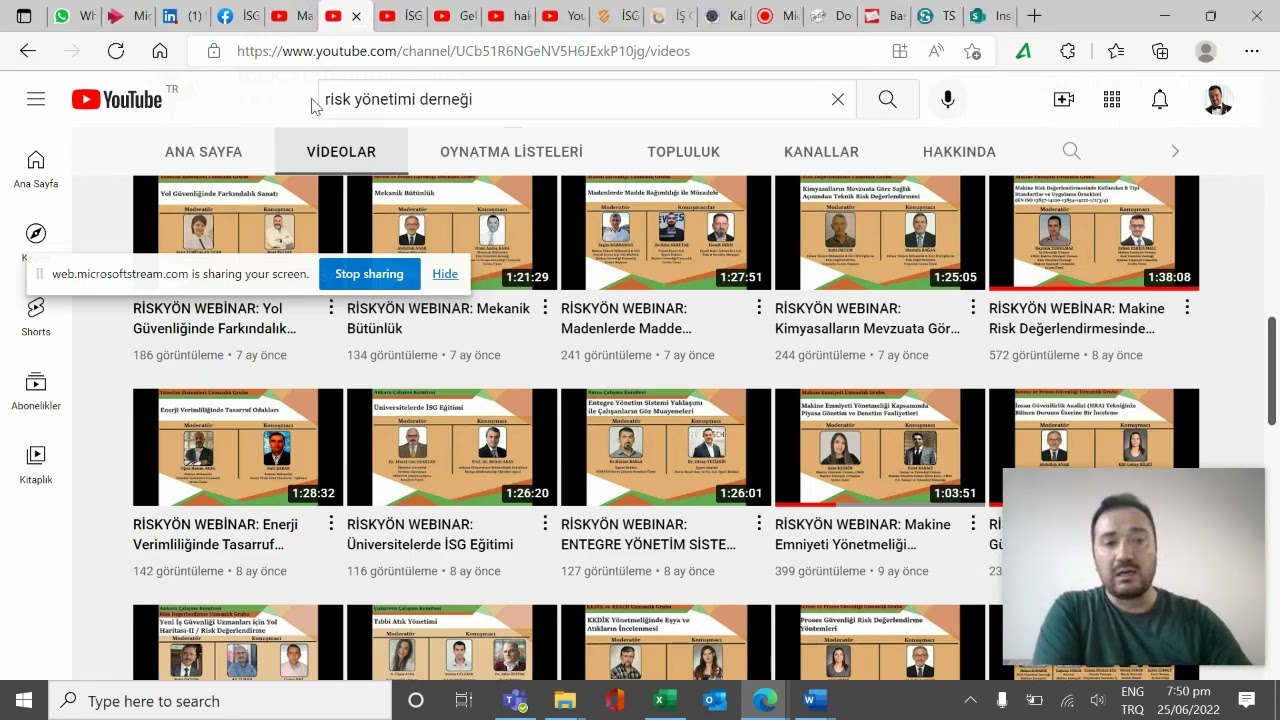Screen dimensions: 1280x720
Task: Start voice search with the microphone
Action: click(x=948, y=99)
